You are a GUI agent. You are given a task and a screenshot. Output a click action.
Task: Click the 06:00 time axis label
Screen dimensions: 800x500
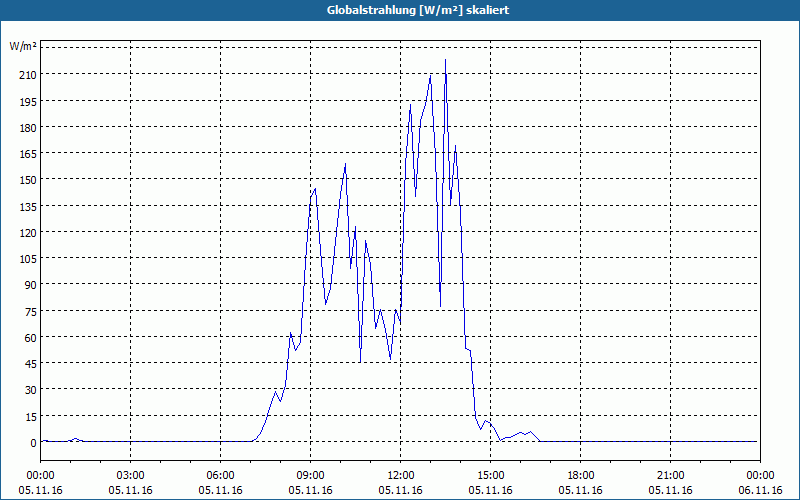tap(220, 476)
